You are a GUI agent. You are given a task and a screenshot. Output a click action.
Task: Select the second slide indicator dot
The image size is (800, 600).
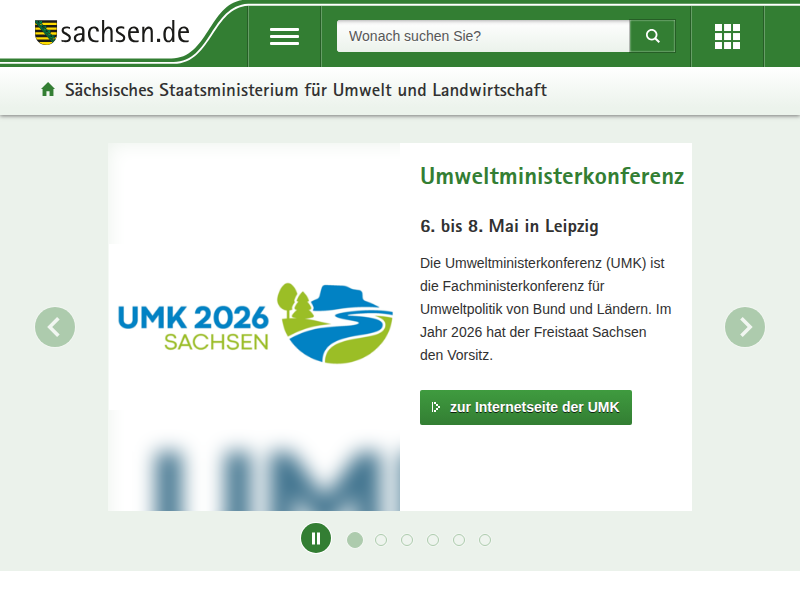381,540
